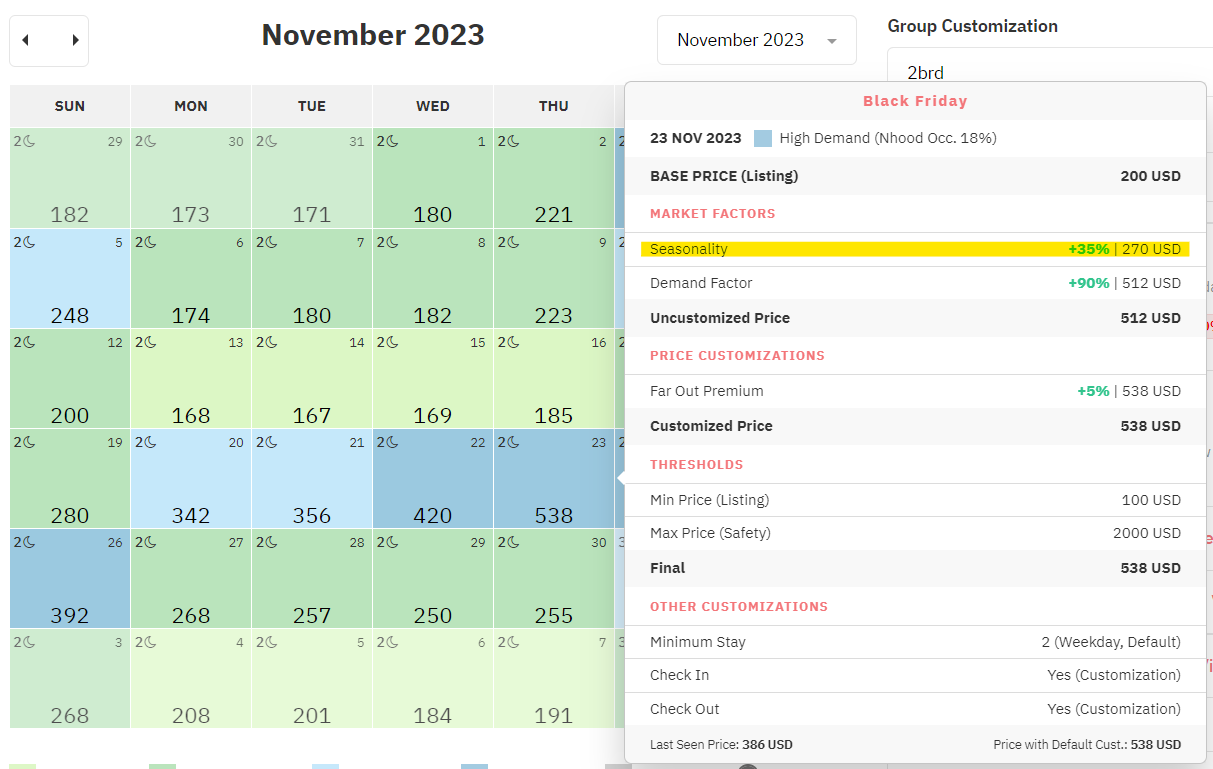Image resolution: width=1213 pixels, height=769 pixels.
Task: Open the November 2023 month dropdown arrow
Action: tap(832, 41)
